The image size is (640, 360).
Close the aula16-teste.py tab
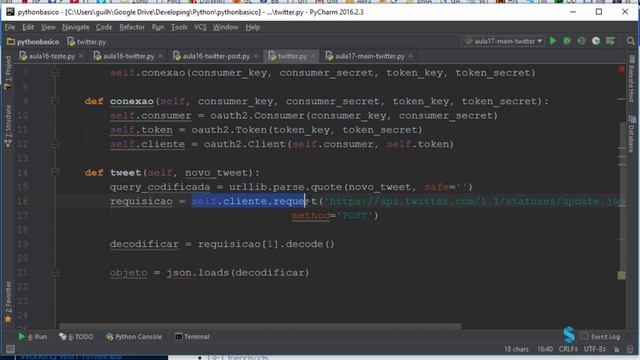tap(81, 56)
